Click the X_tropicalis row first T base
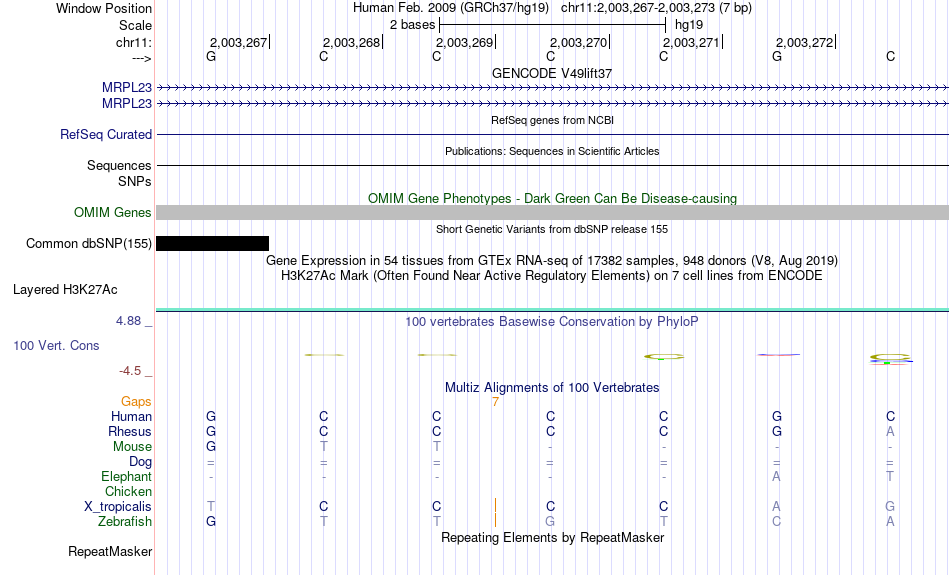 pyautogui.click(x=211, y=507)
